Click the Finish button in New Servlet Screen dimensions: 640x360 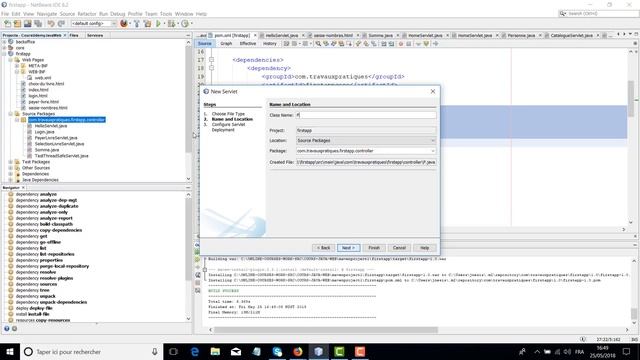point(374,248)
